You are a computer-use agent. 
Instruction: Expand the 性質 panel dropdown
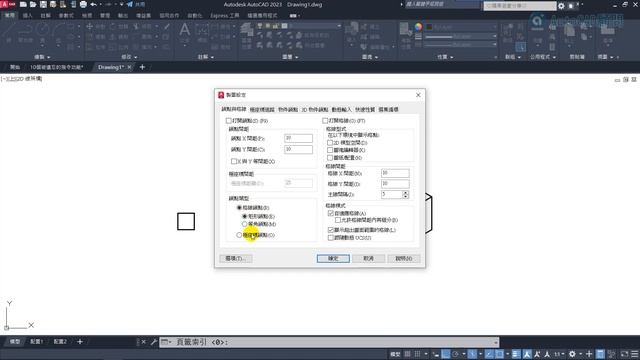click(445, 57)
